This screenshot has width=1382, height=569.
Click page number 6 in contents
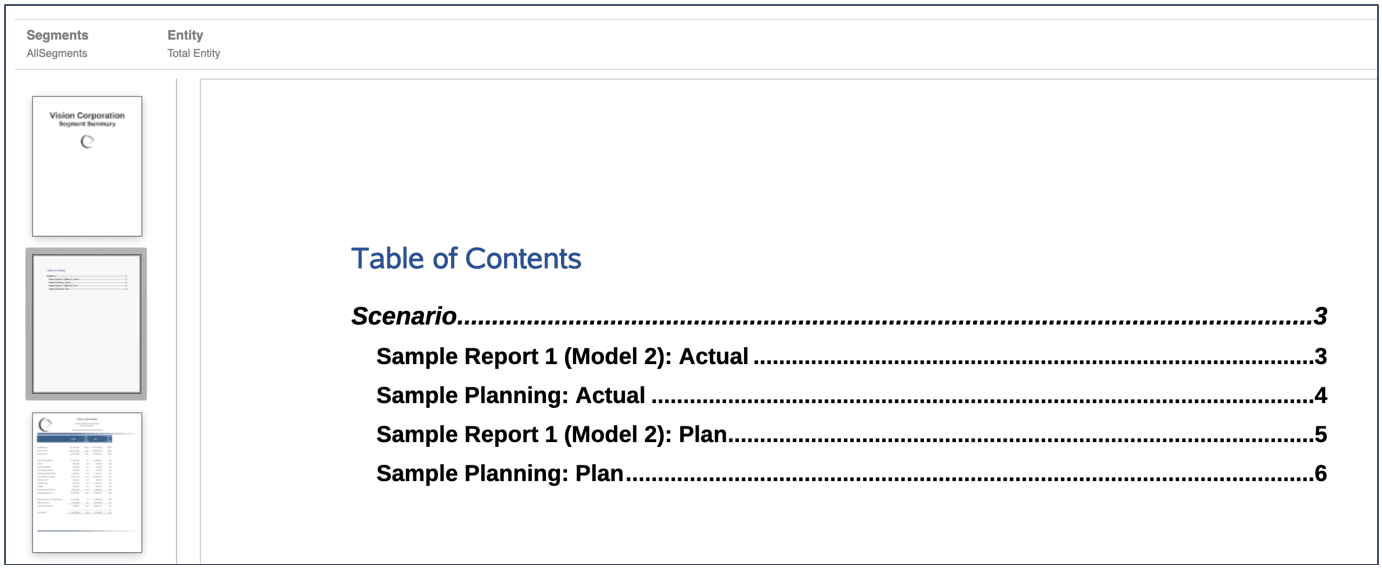[x=1320, y=473]
